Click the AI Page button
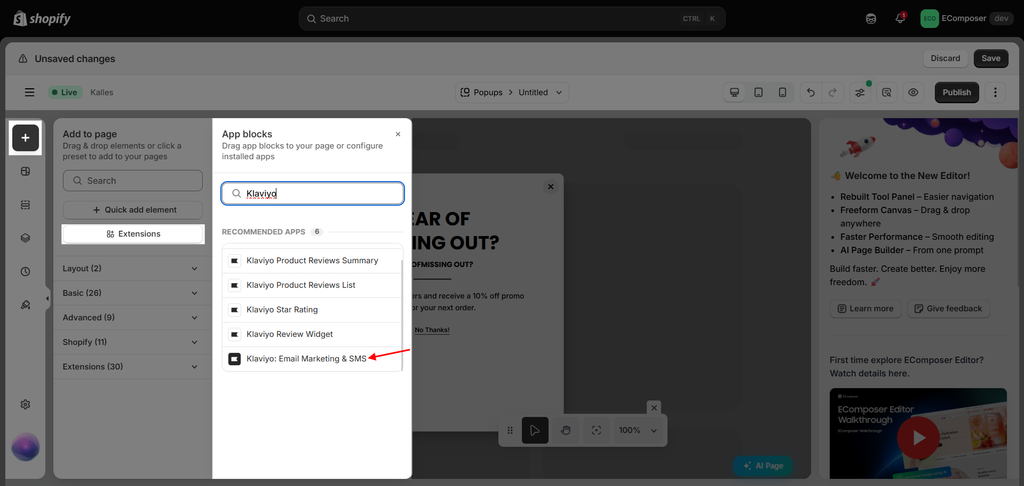This screenshot has height=486, width=1024. 763,466
